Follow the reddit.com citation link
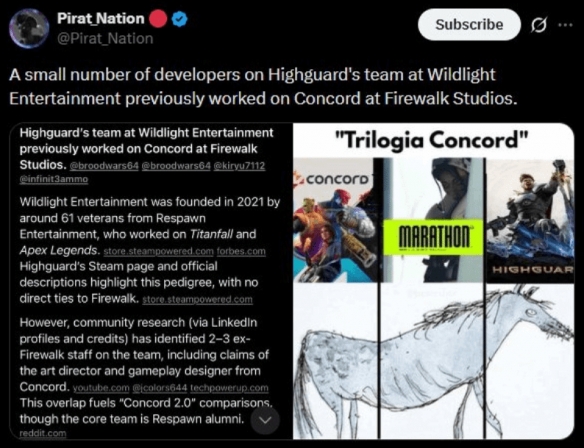 pyautogui.click(x=43, y=433)
